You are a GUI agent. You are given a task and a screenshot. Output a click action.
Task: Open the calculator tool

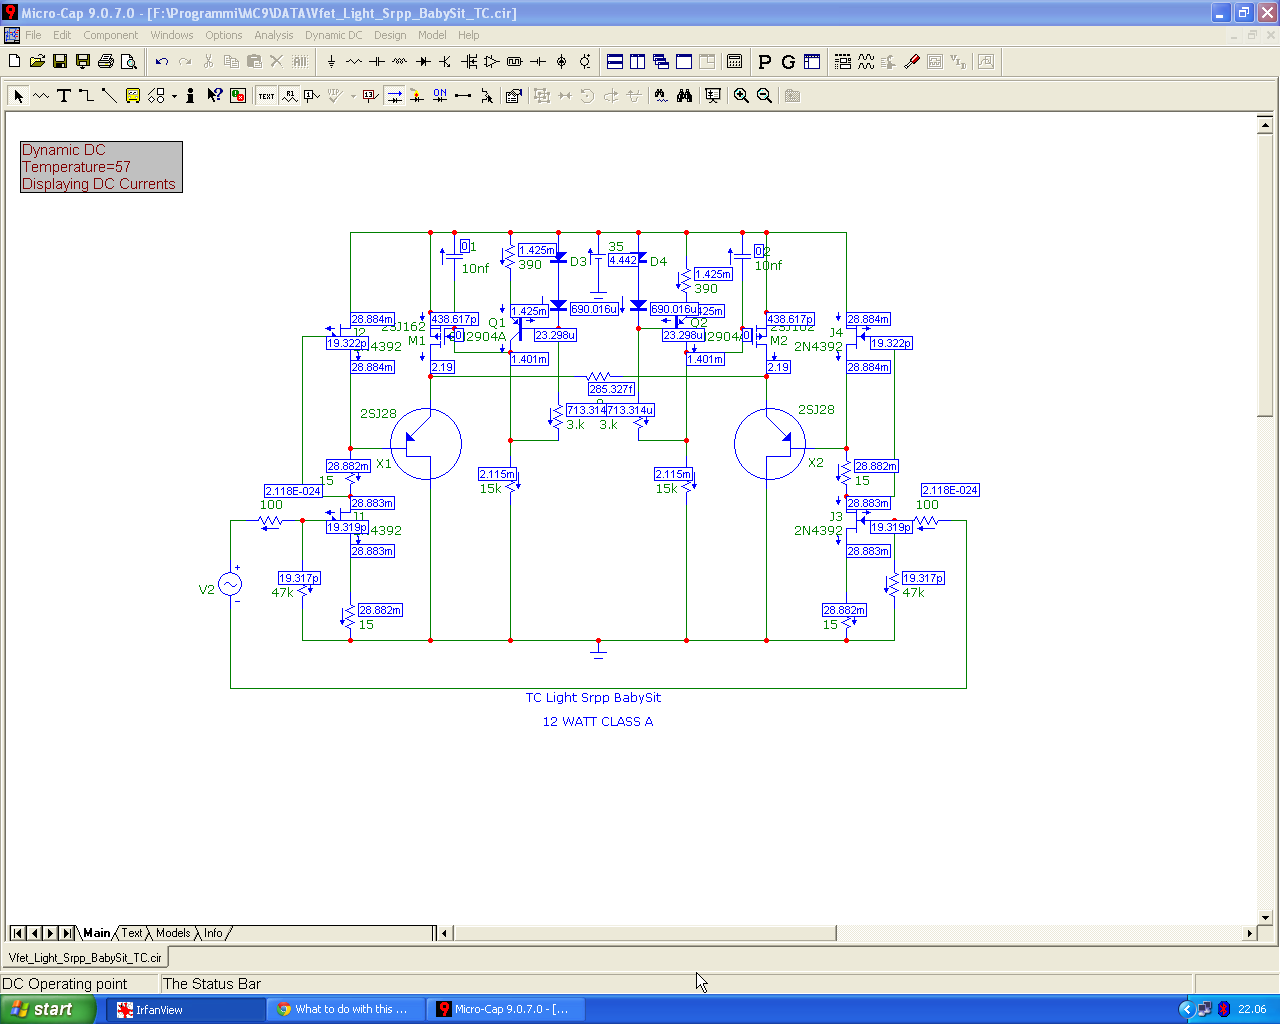[x=735, y=62]
